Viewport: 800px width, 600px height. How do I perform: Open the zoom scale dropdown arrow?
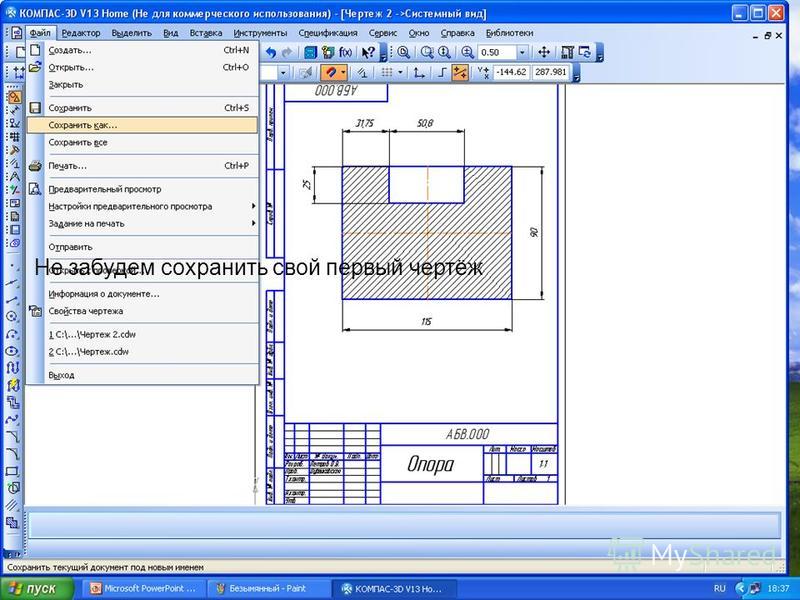521,52
